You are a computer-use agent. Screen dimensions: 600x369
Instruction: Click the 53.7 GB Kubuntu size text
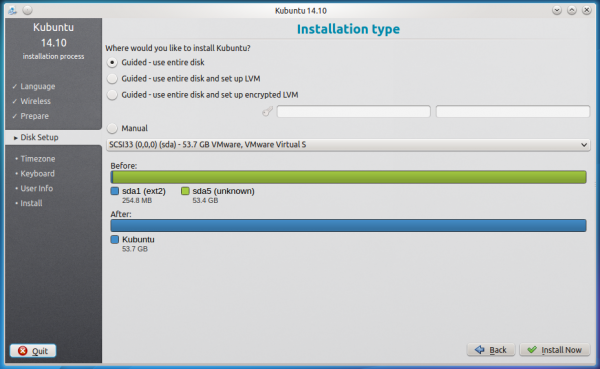(135, 249)
